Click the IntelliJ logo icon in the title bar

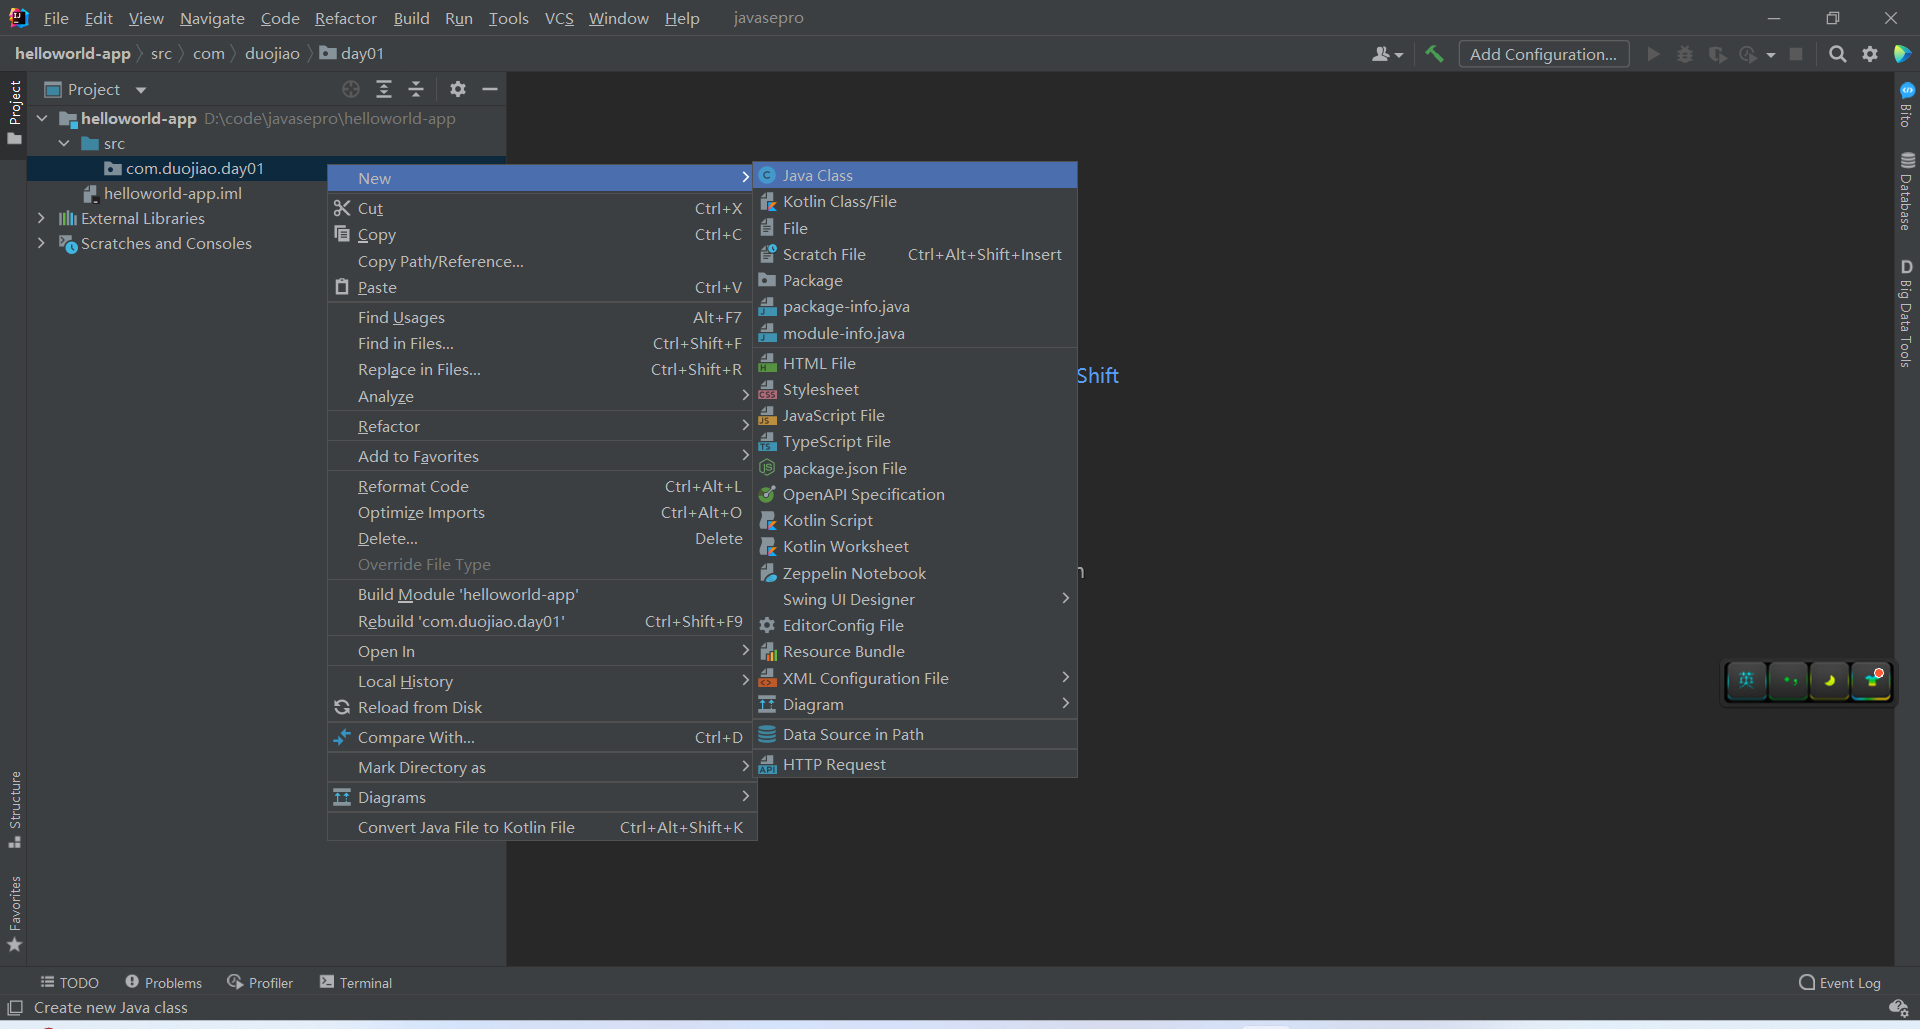(18, 18)
